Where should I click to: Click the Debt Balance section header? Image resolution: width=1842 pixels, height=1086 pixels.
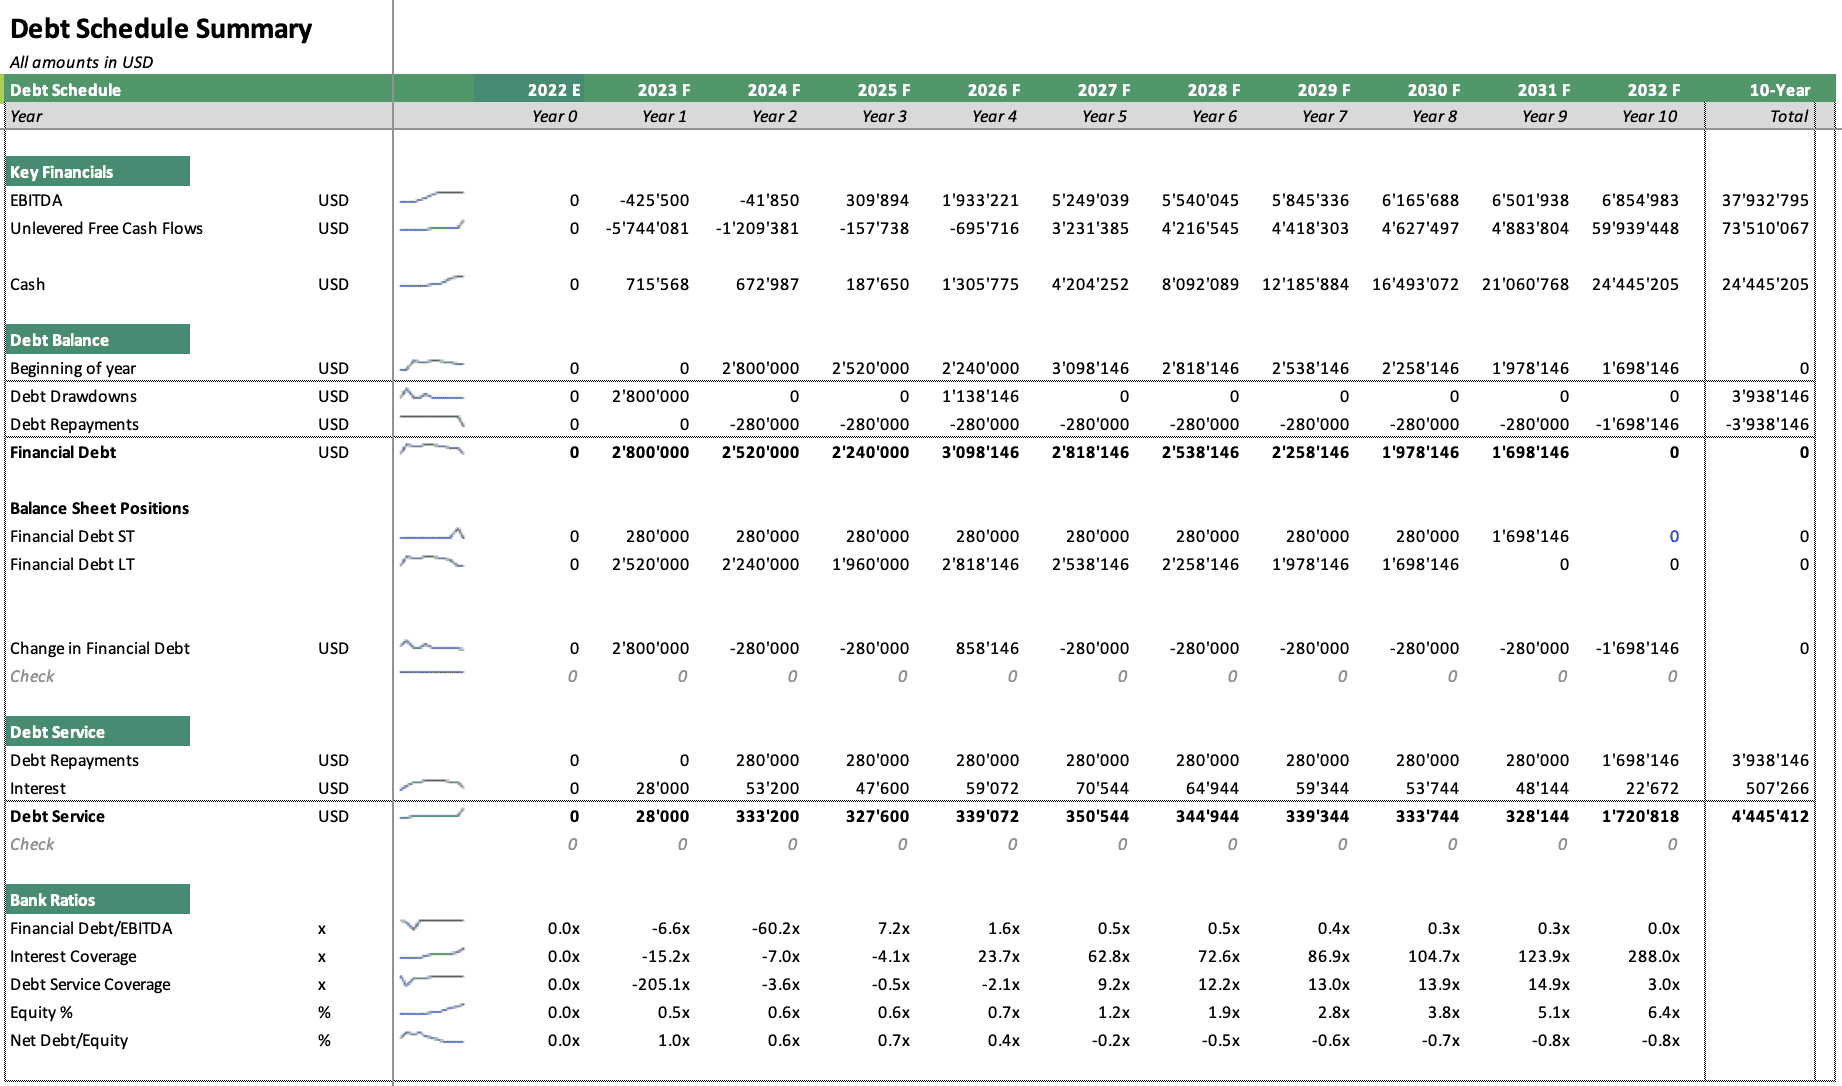pyautogui.click(x=97, y=339)
